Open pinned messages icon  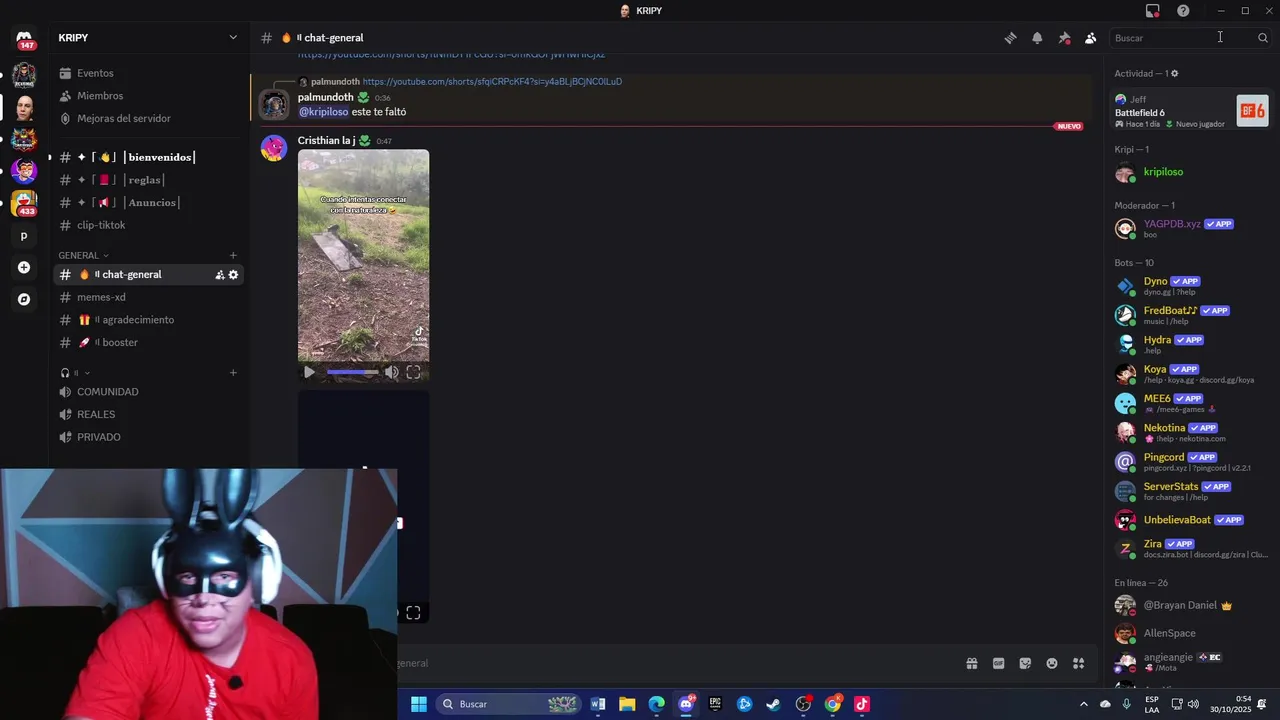tap(1064, 38)
